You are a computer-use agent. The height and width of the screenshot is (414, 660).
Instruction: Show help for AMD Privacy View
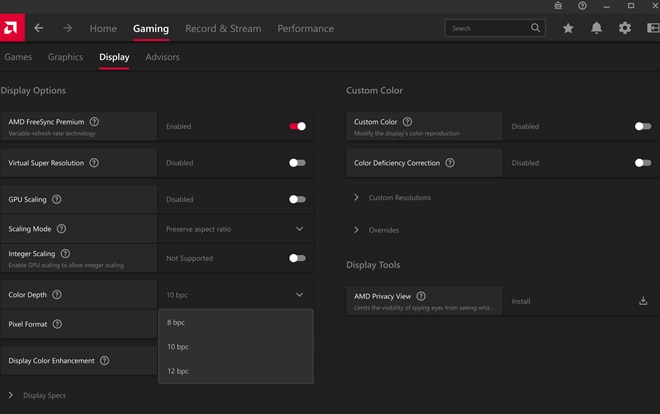(x=421, y=296)
